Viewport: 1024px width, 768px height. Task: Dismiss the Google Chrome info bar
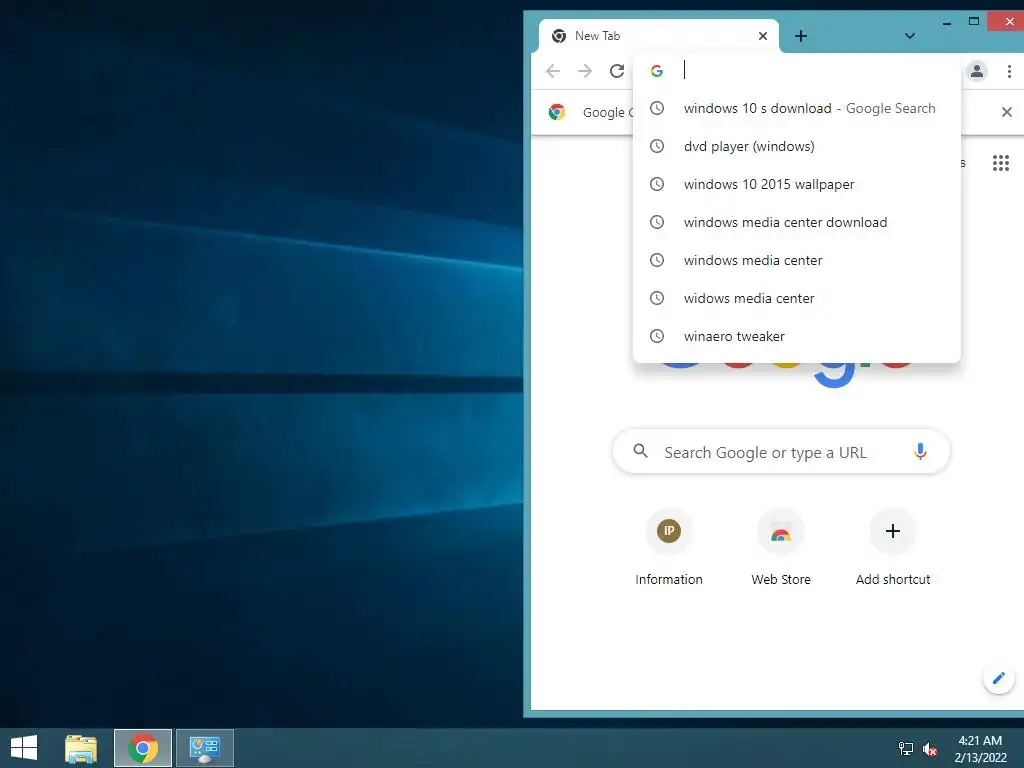click(1006, 112)
